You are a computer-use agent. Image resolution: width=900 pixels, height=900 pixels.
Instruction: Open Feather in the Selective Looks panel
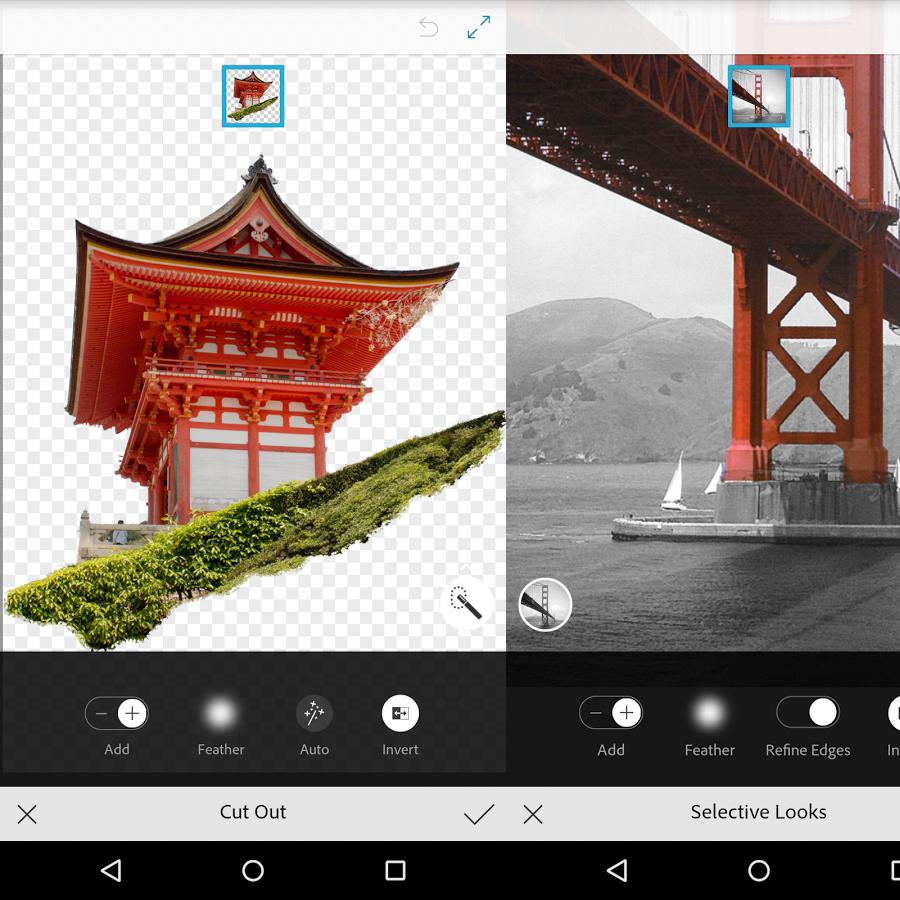(x=709, y=713)
